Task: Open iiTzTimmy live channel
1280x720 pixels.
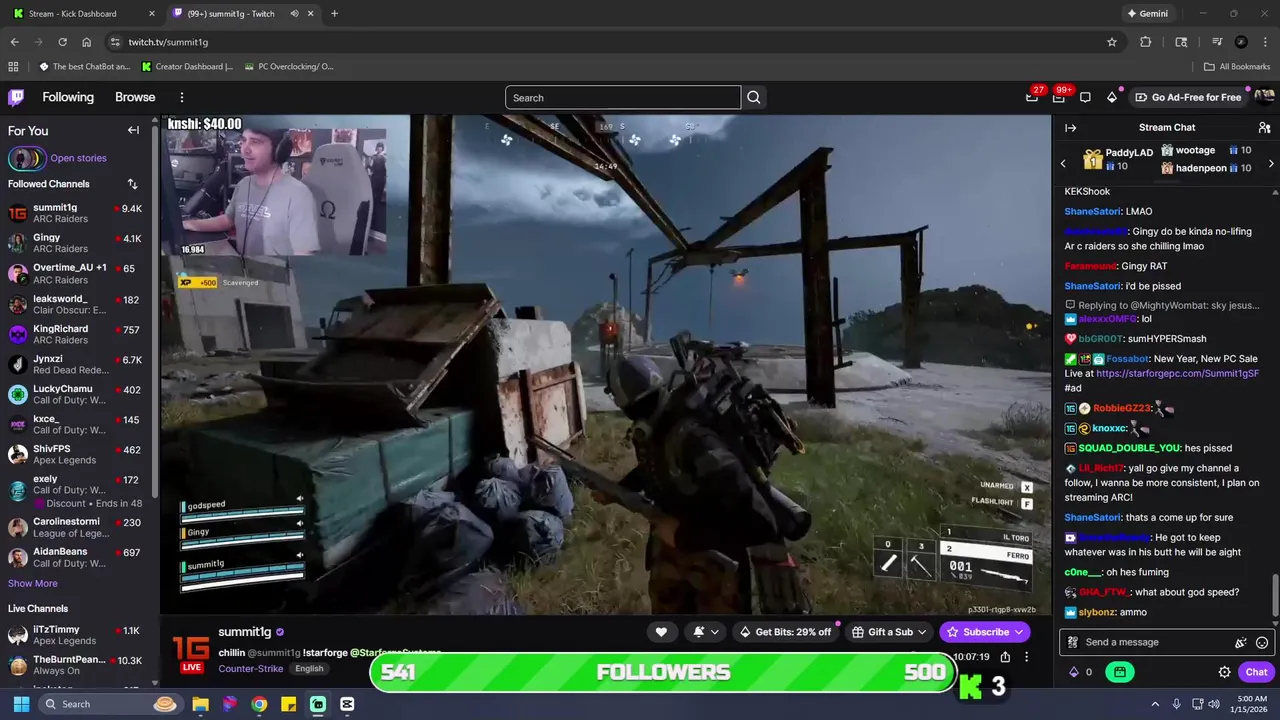Action: (x=75, y=636)
